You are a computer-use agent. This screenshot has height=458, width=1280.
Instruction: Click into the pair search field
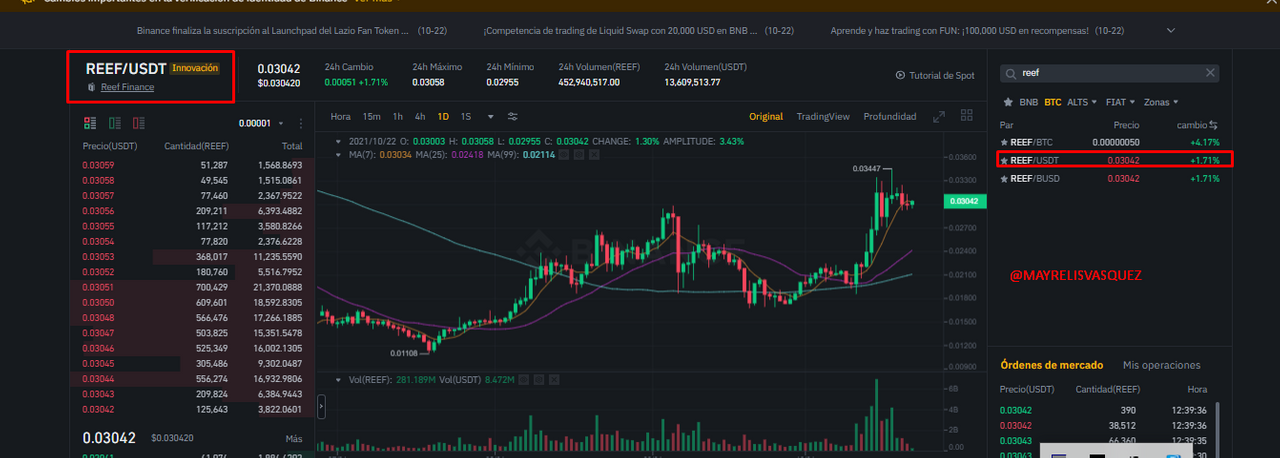(1110, 73)
